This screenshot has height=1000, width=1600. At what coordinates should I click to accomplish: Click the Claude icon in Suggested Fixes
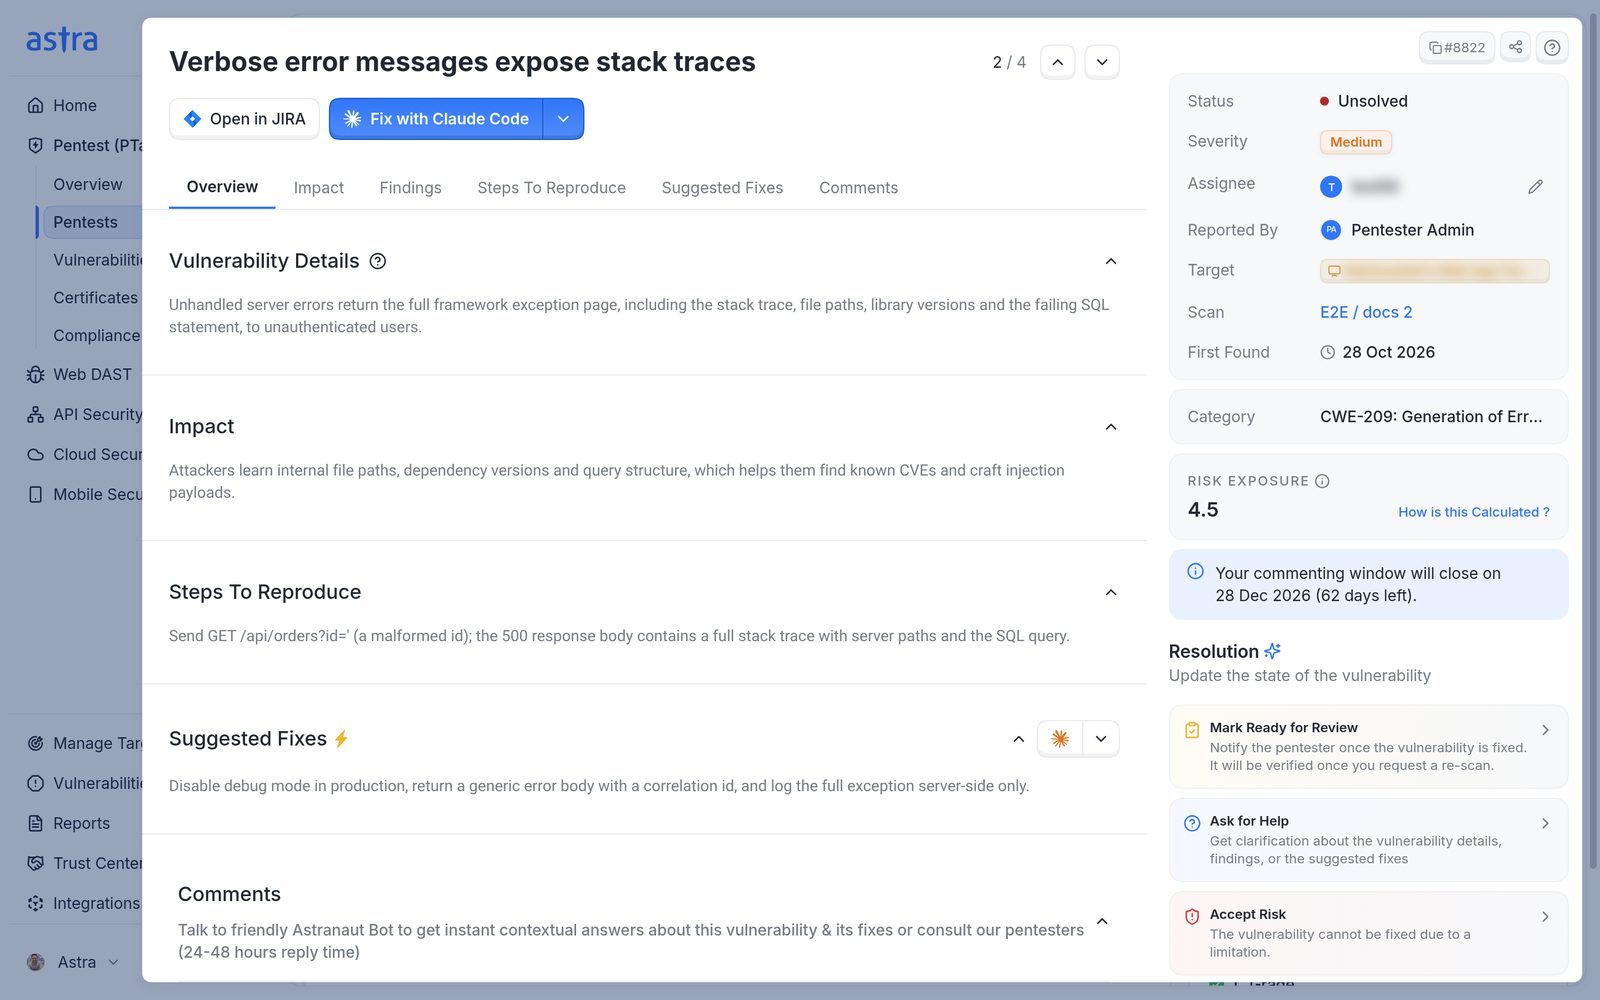(1060, 739)
